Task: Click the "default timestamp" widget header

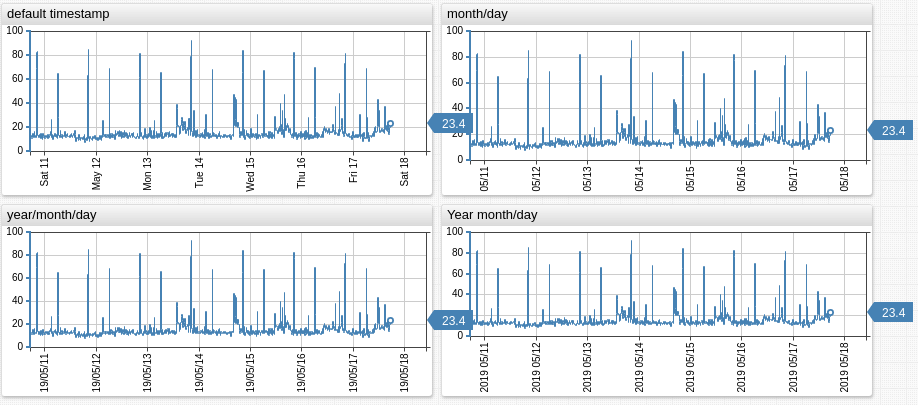Action: tap(217, 14)
